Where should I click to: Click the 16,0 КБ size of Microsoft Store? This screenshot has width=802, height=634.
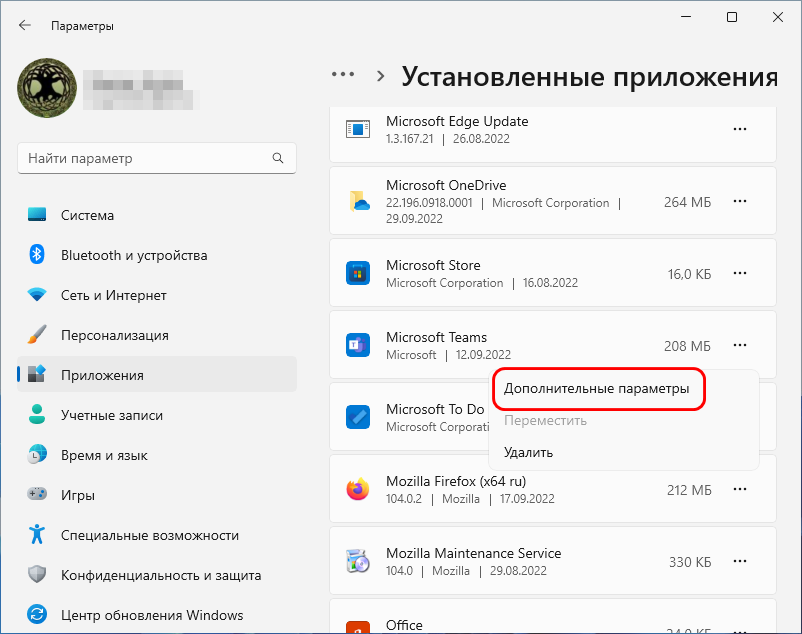pyautogui.click(x=689, y=275)
